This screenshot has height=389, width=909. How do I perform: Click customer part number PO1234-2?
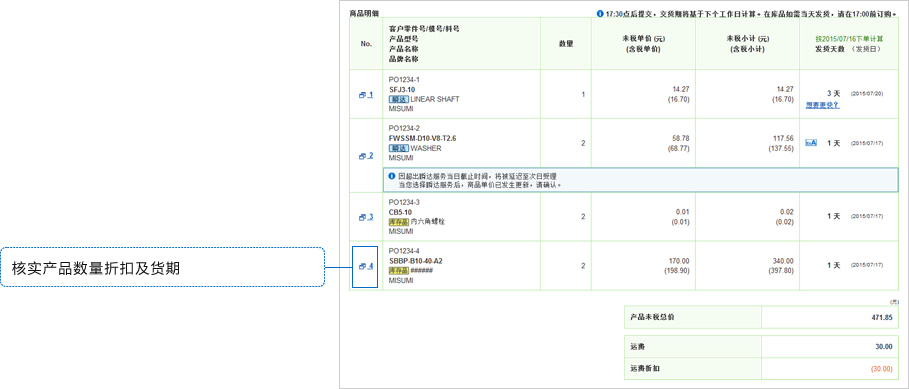(404, 129)
